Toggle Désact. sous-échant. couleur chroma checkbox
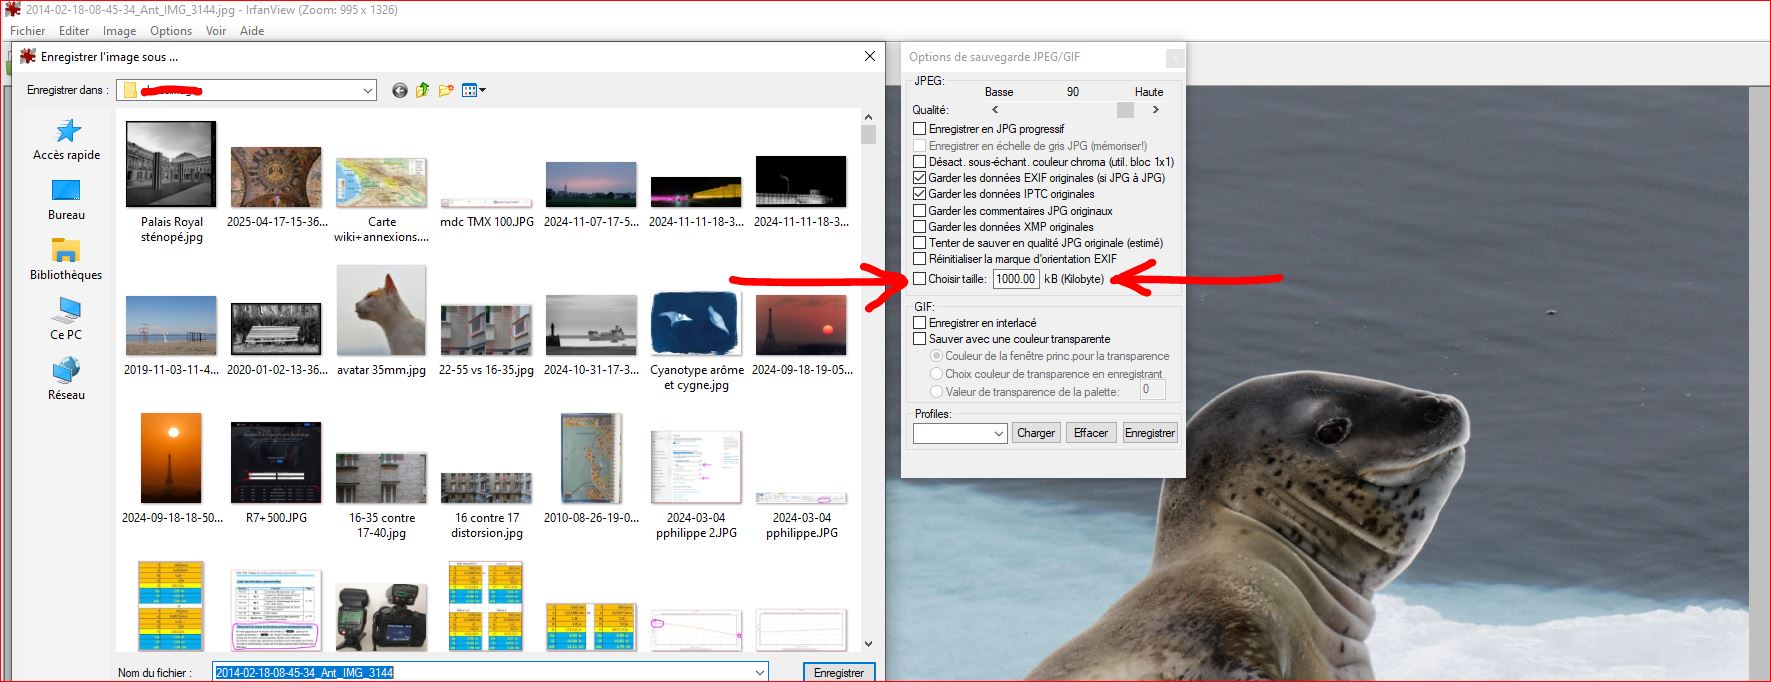The image size is (1771, 682). click(x=920, y=161)
